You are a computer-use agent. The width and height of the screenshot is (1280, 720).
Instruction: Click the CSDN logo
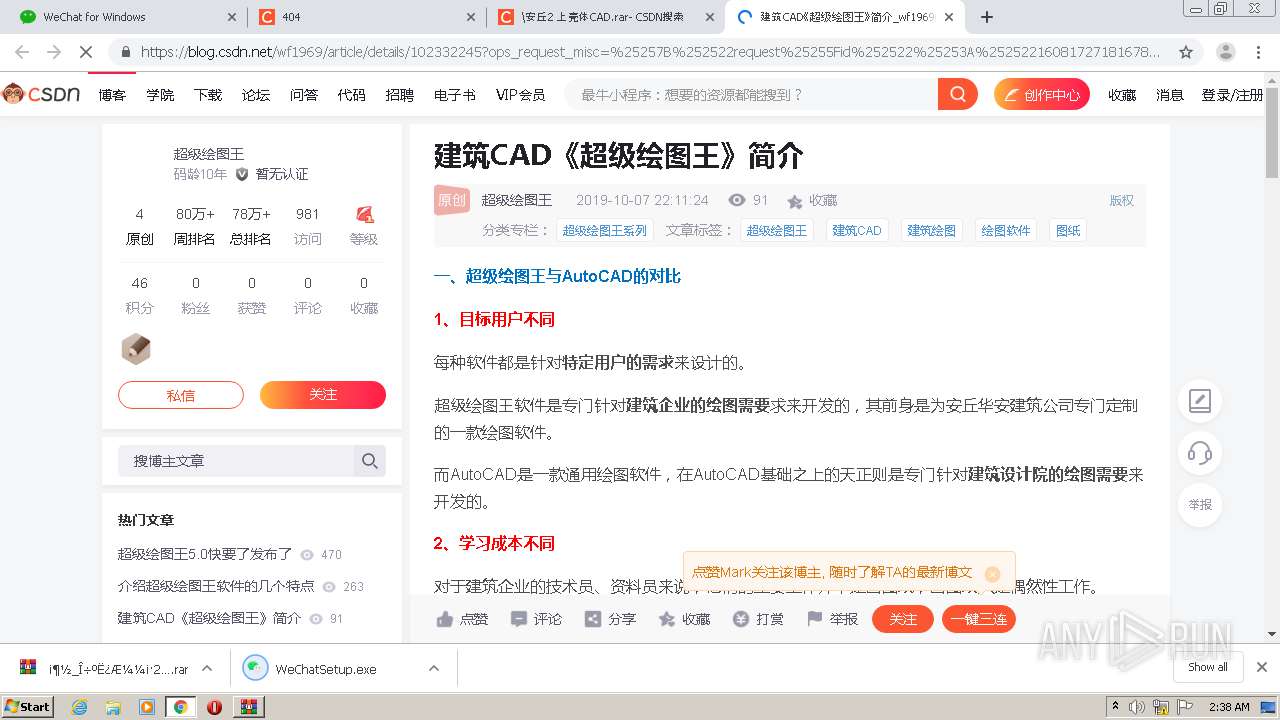coord(41,94)
